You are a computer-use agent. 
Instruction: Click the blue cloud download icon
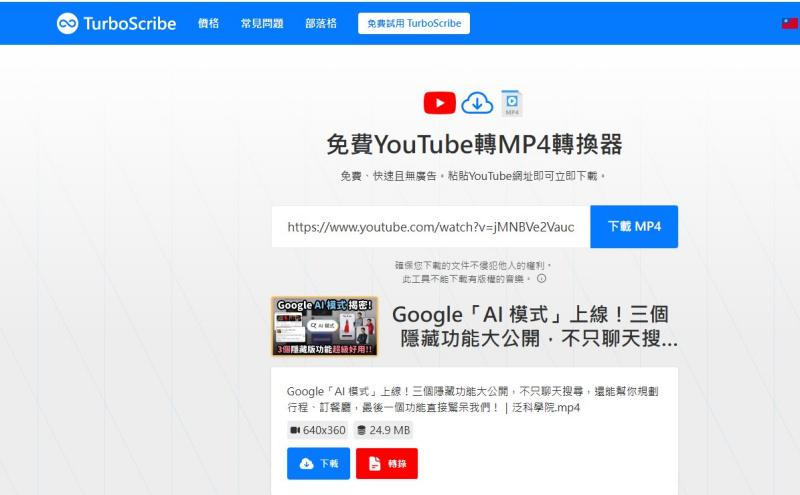pos(477,103)
